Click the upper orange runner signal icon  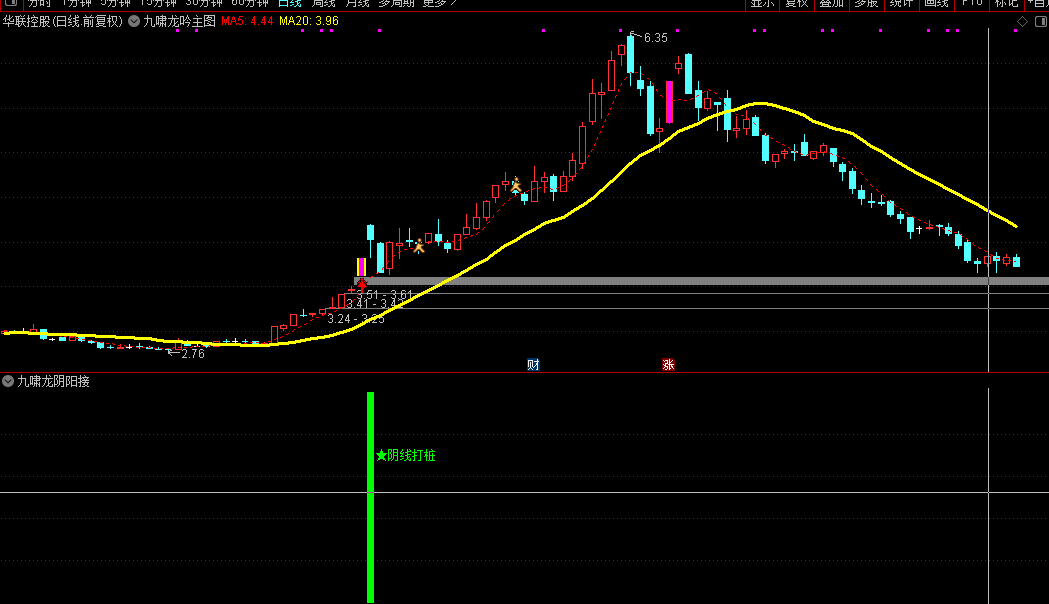click(516, 185)
